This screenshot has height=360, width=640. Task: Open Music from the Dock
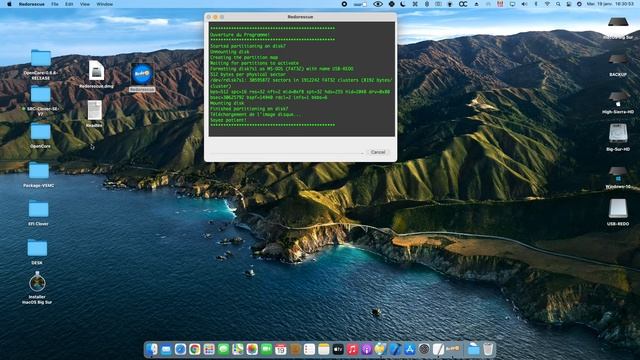pyautogui.click(x=352, y=349)
